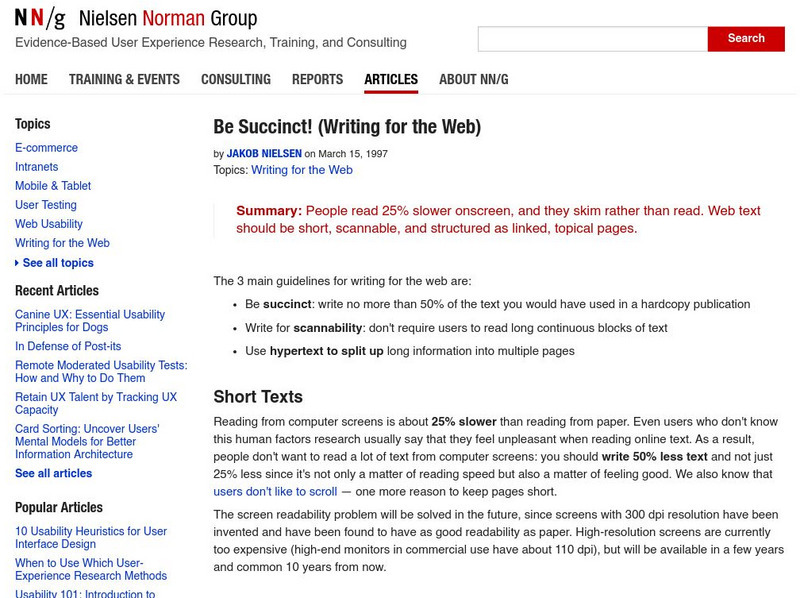The height and width of the screenshot is (598, 800).
Task: Open In Defense of Post-its article
Action: (68, 346)
